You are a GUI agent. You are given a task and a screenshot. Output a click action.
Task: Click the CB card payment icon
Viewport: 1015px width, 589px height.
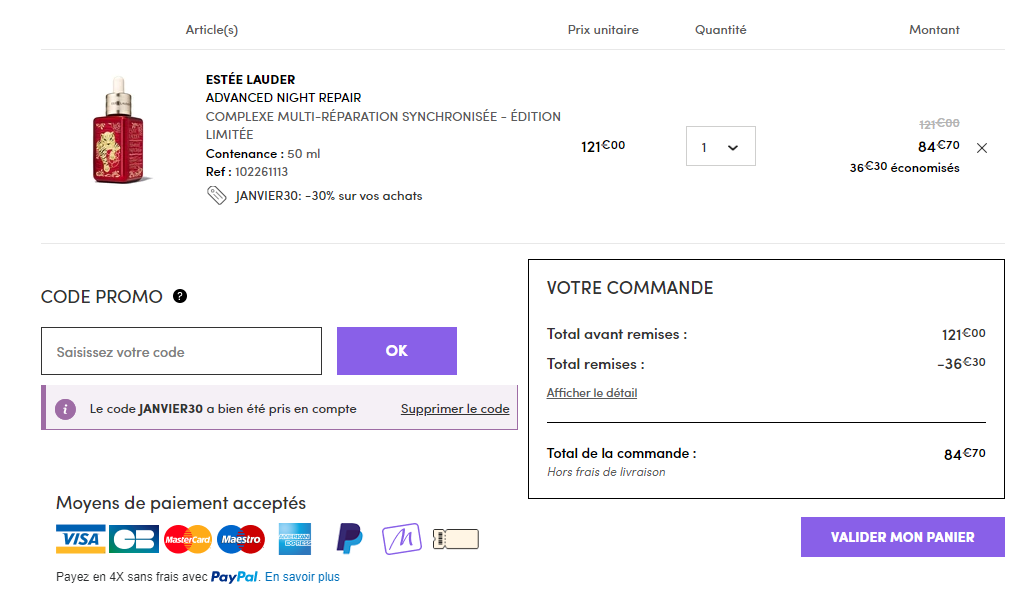tap(134, 539)
